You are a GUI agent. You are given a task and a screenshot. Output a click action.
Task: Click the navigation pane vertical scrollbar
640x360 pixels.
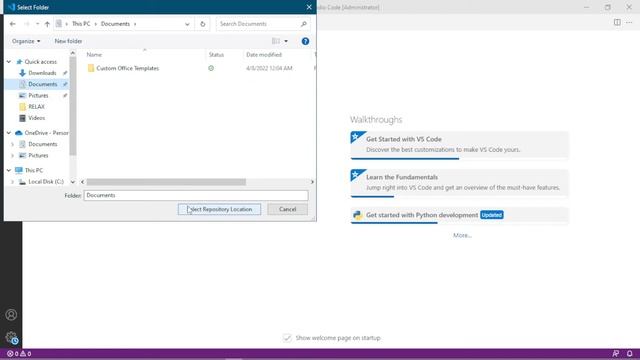tap(73, 106)
